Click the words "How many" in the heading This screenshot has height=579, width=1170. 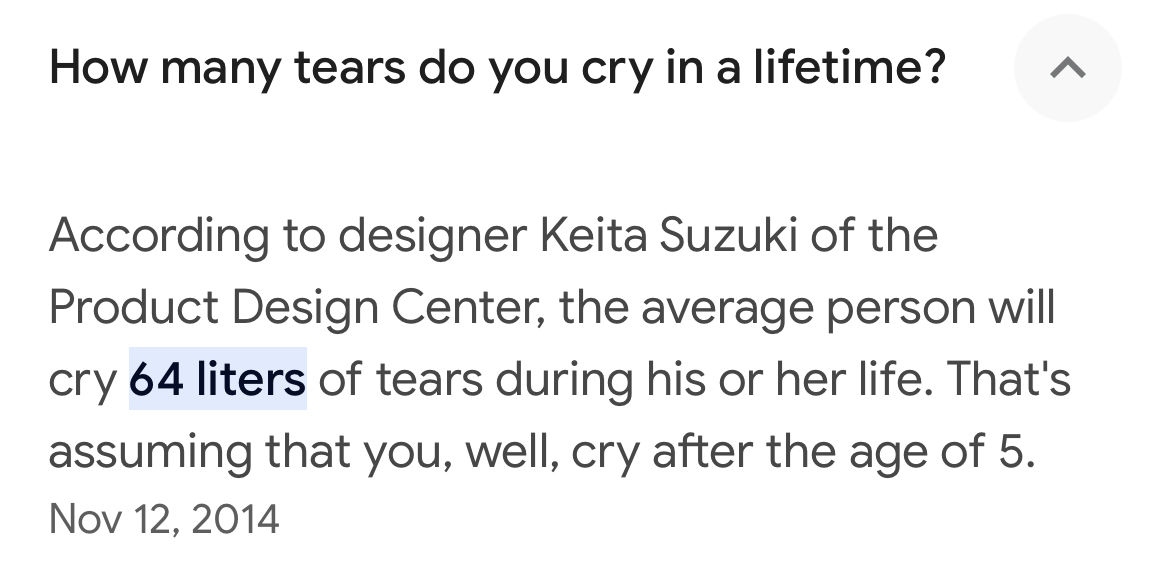click(166, 68)
